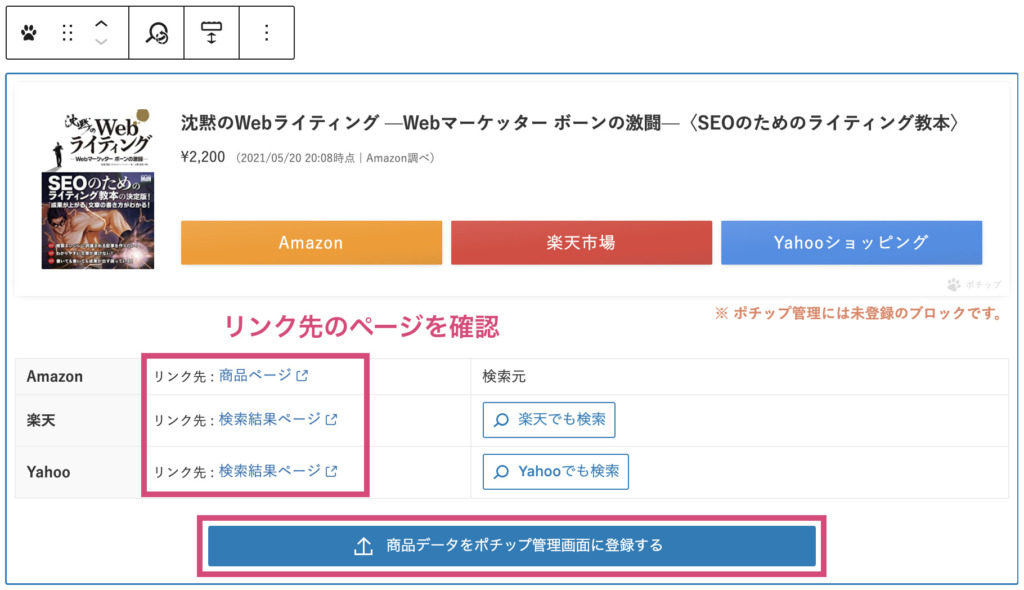Image resolution: width=1024 pixels, height=590 pixels.
Task: Click external link icon next to 商品ページ
Action: coord(302,376)
